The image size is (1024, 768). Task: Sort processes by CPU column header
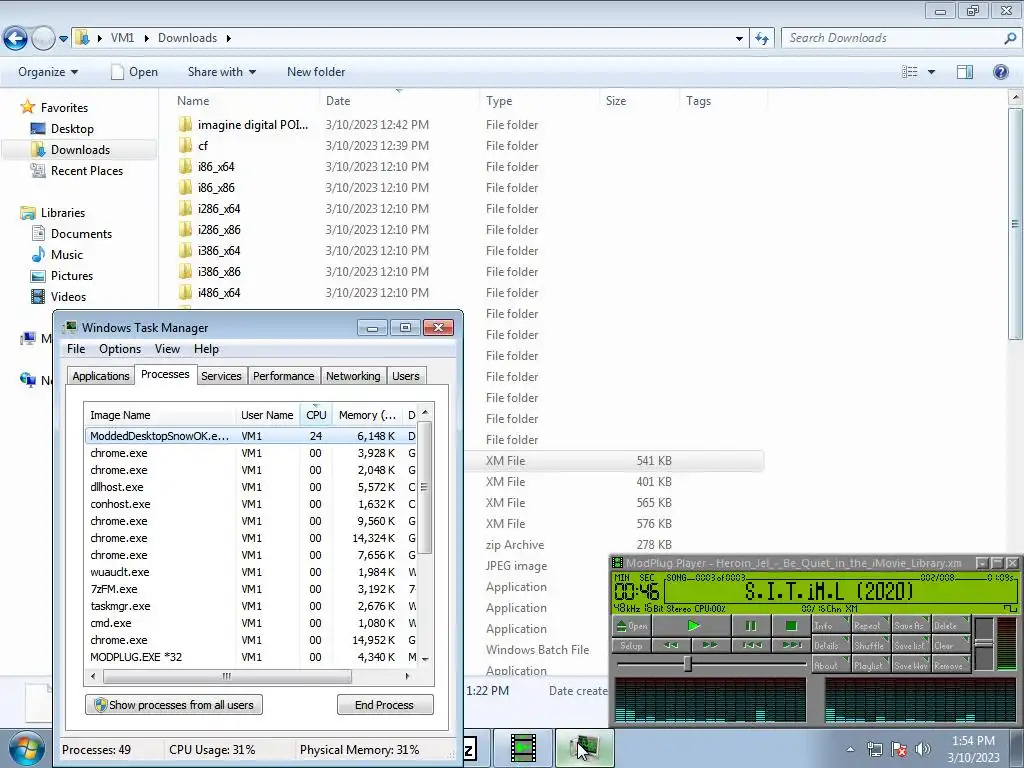click(x=316, y=415)
